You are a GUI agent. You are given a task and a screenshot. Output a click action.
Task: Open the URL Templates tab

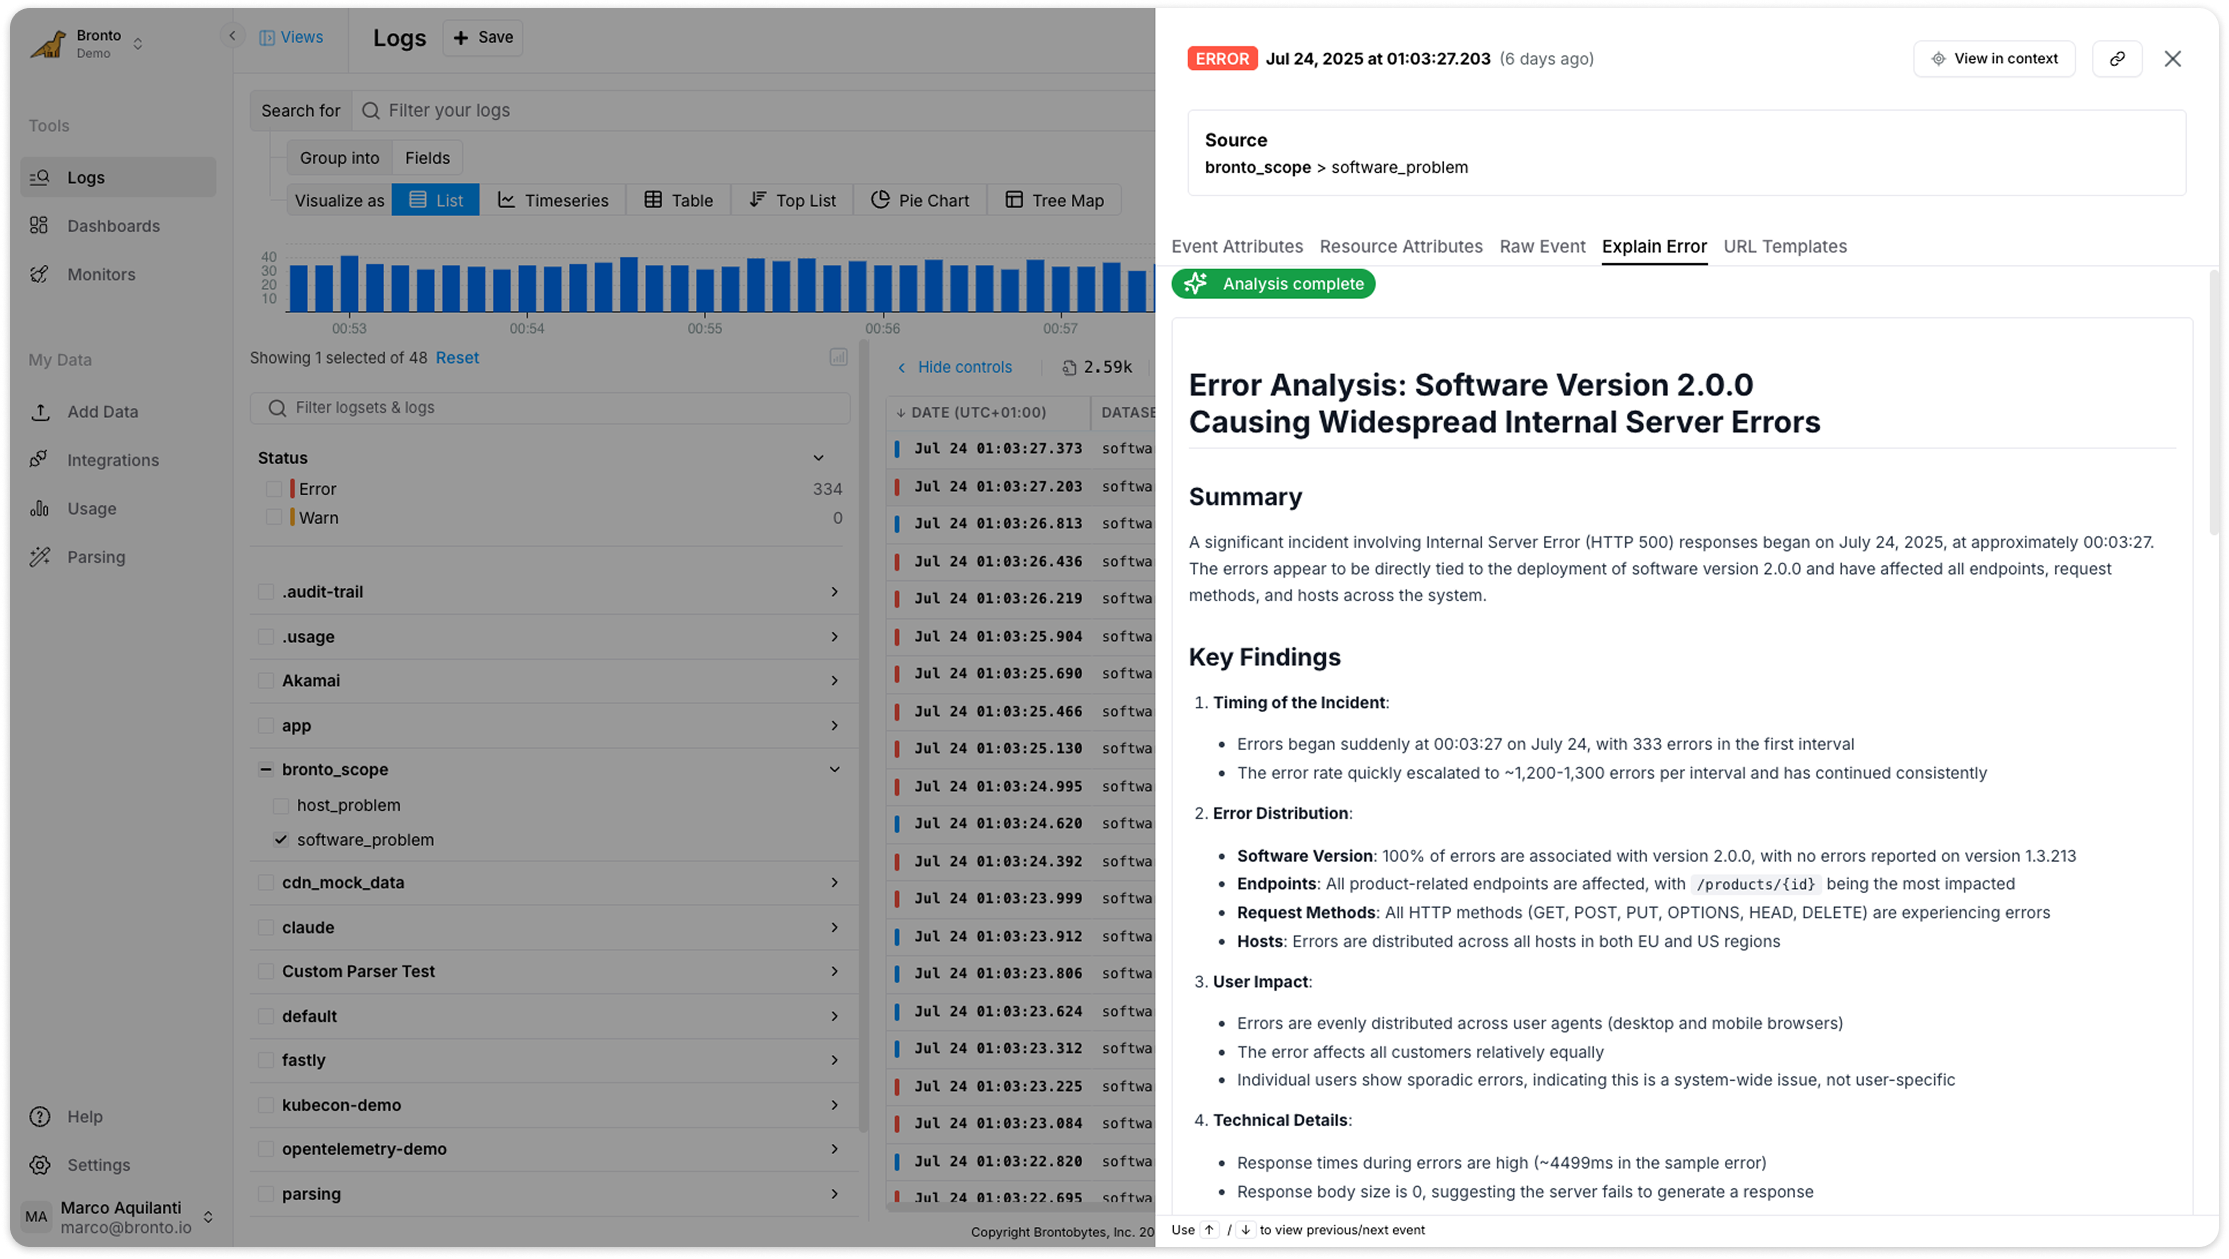point(1784,246)
